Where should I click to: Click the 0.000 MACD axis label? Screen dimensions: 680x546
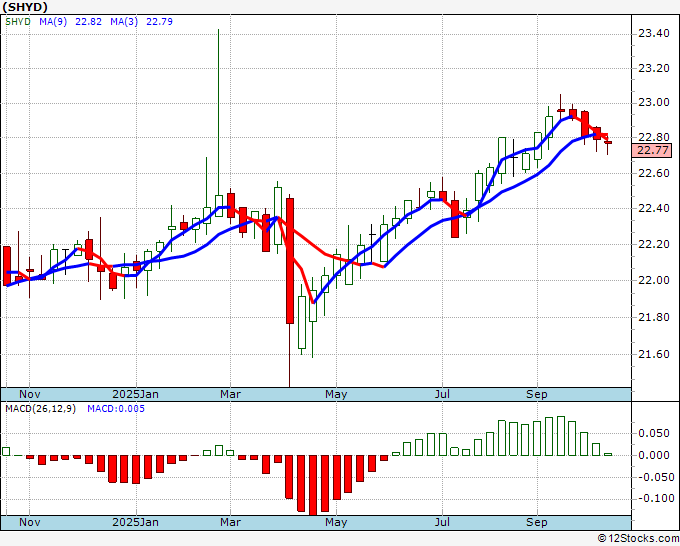click(x=654, y=455)
